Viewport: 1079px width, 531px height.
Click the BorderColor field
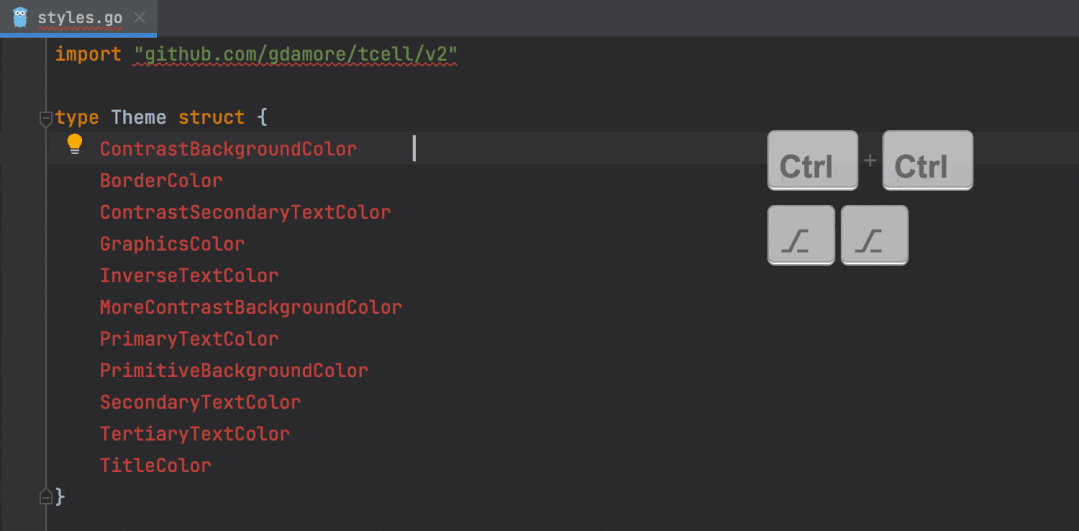(161, 181)
